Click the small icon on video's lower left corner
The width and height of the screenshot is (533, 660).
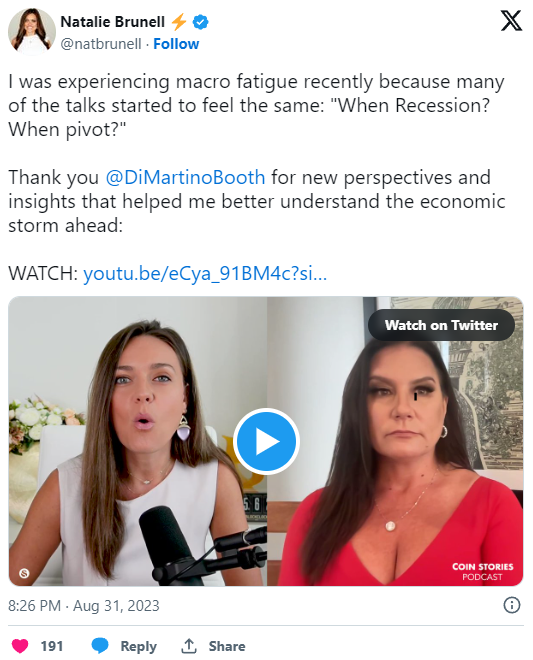(x=24, y=573)
